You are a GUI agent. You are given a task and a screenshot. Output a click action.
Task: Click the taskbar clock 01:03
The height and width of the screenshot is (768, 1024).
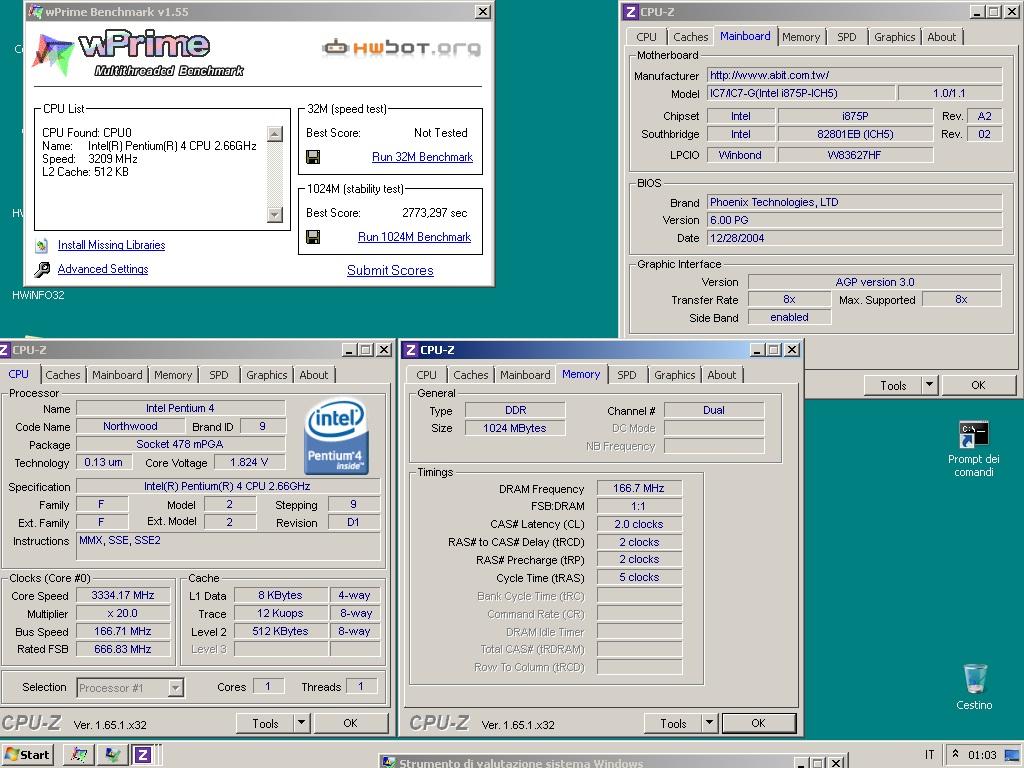pos(982,755)
